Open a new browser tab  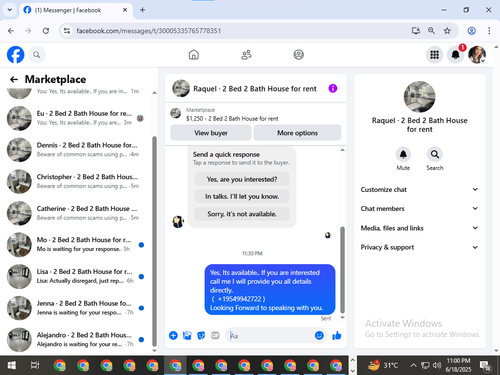(x=142, y=10)
